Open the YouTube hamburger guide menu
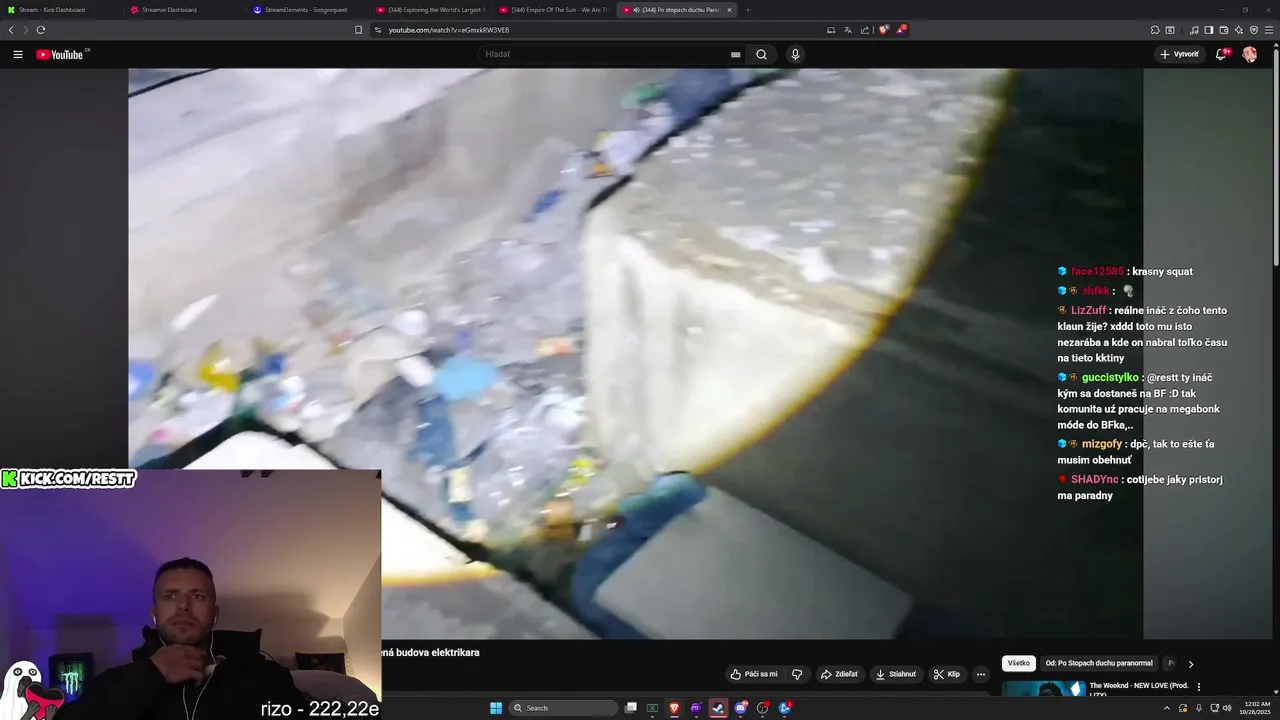This screenshot has height=720, width=1280. pyautogui.click(x=18, y=54)
